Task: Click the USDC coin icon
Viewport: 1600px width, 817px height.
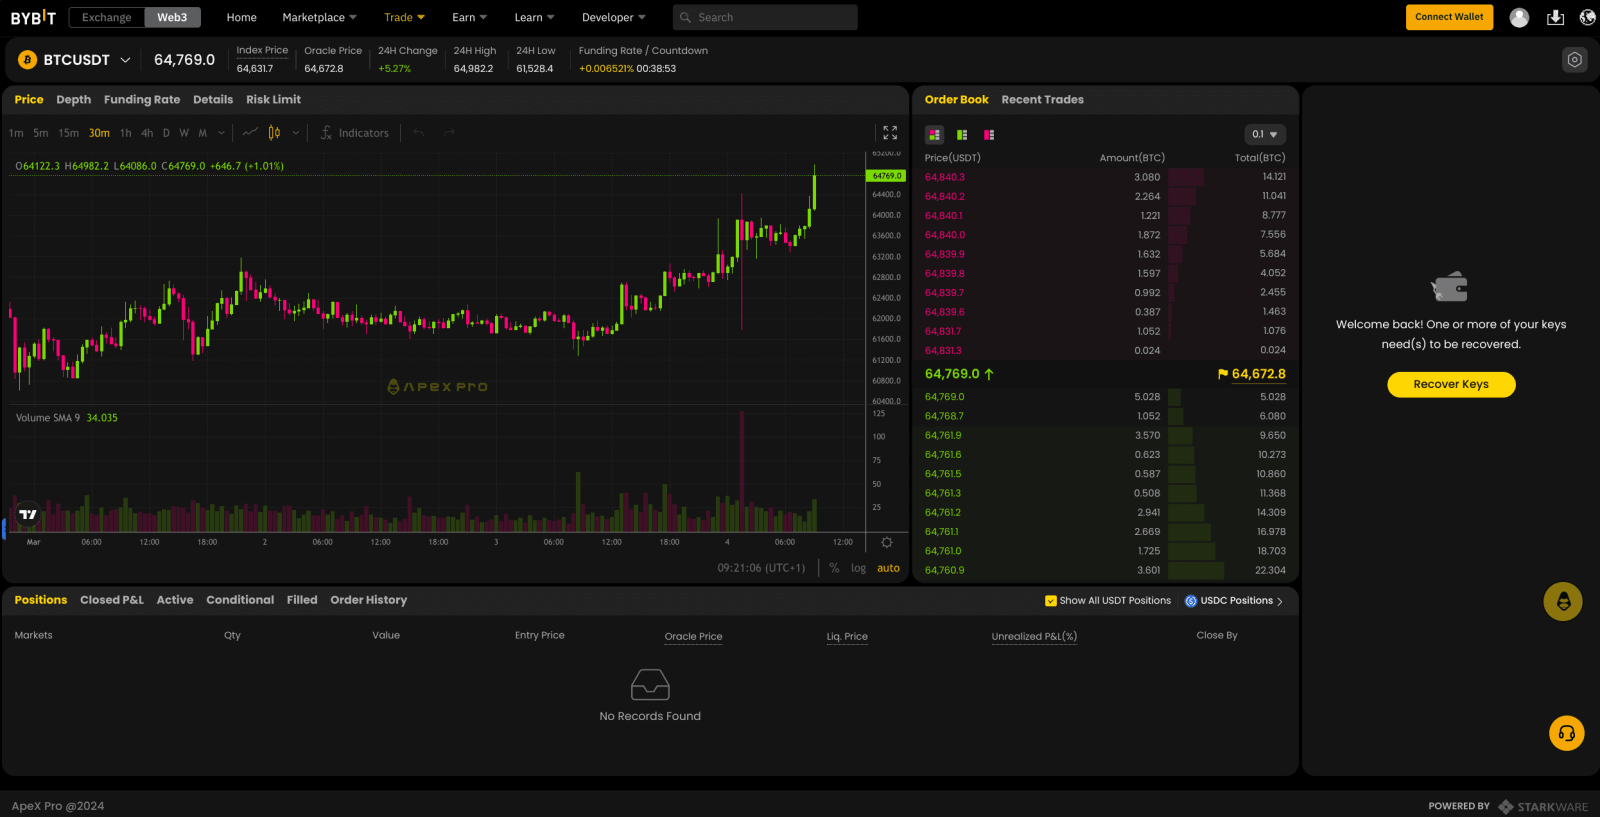Action: click(1191, 601)
